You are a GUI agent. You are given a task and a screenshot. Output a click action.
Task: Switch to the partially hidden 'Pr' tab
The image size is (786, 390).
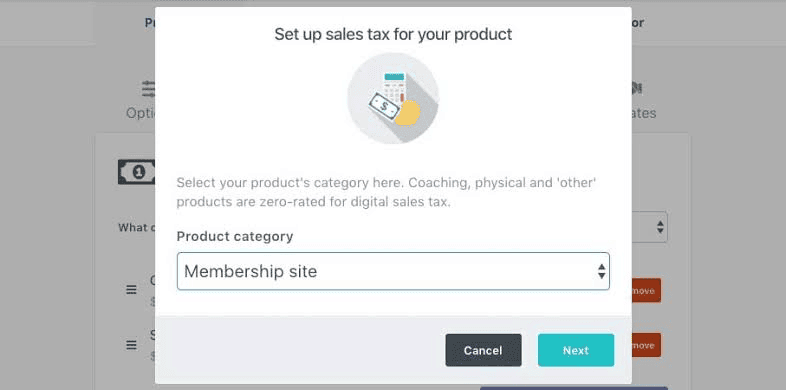pos(150,23)
